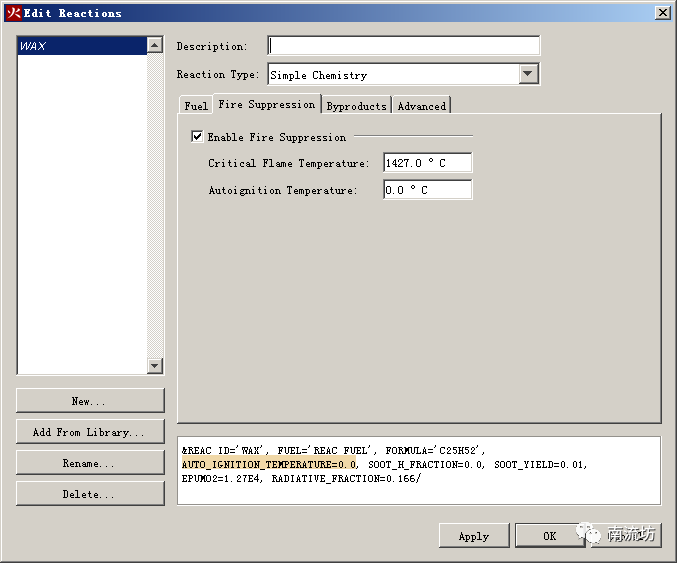Click the RADIATIVE_FRACTION=0.166/ text
The image size is (677, 563).
(346, 478)
